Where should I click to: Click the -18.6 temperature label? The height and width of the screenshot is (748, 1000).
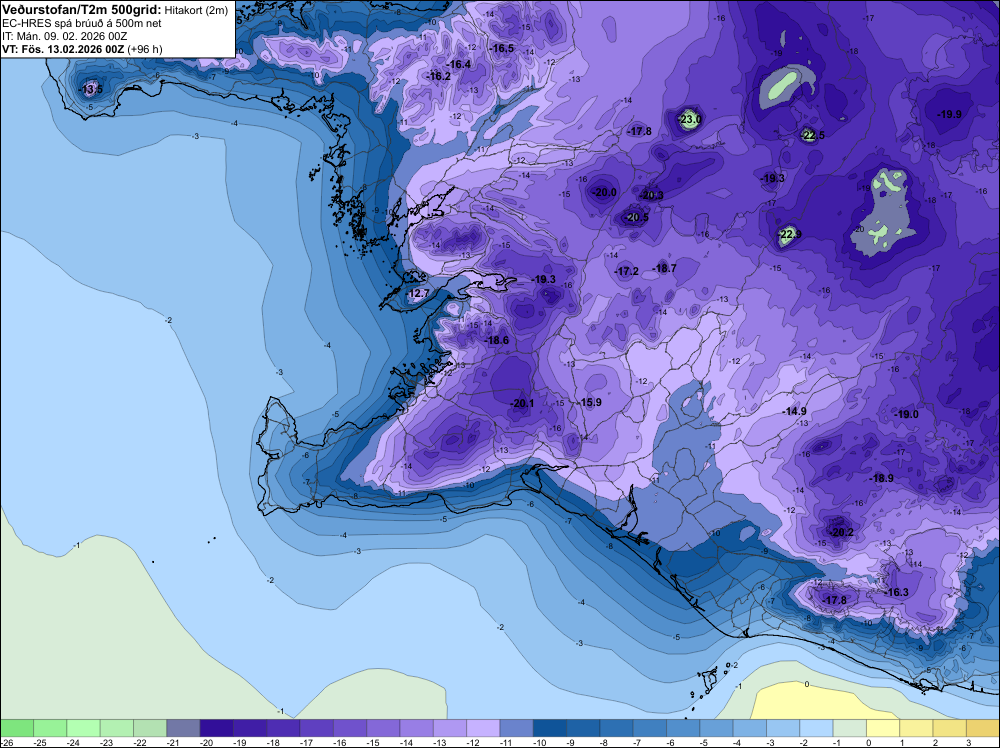pyautogui.click(x=497, y=341)
